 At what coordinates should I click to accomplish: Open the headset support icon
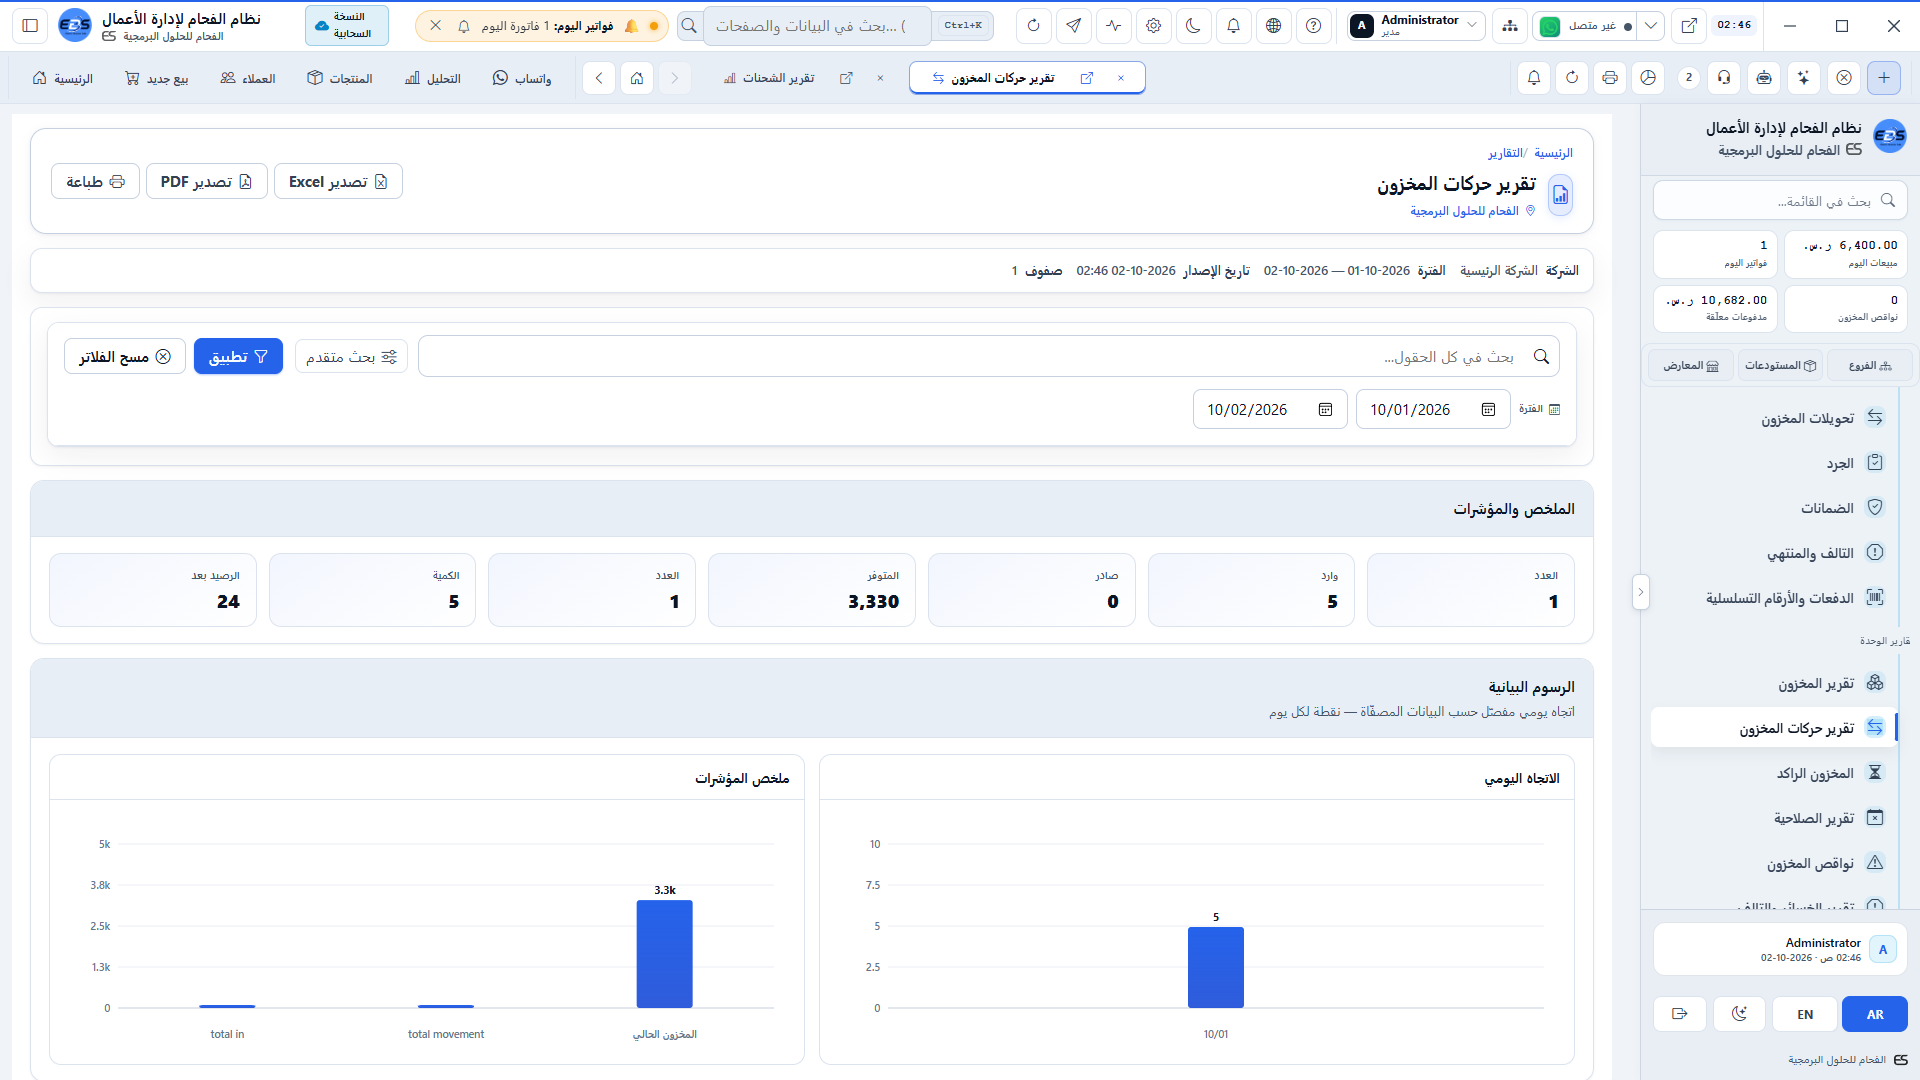(1724, 78)
